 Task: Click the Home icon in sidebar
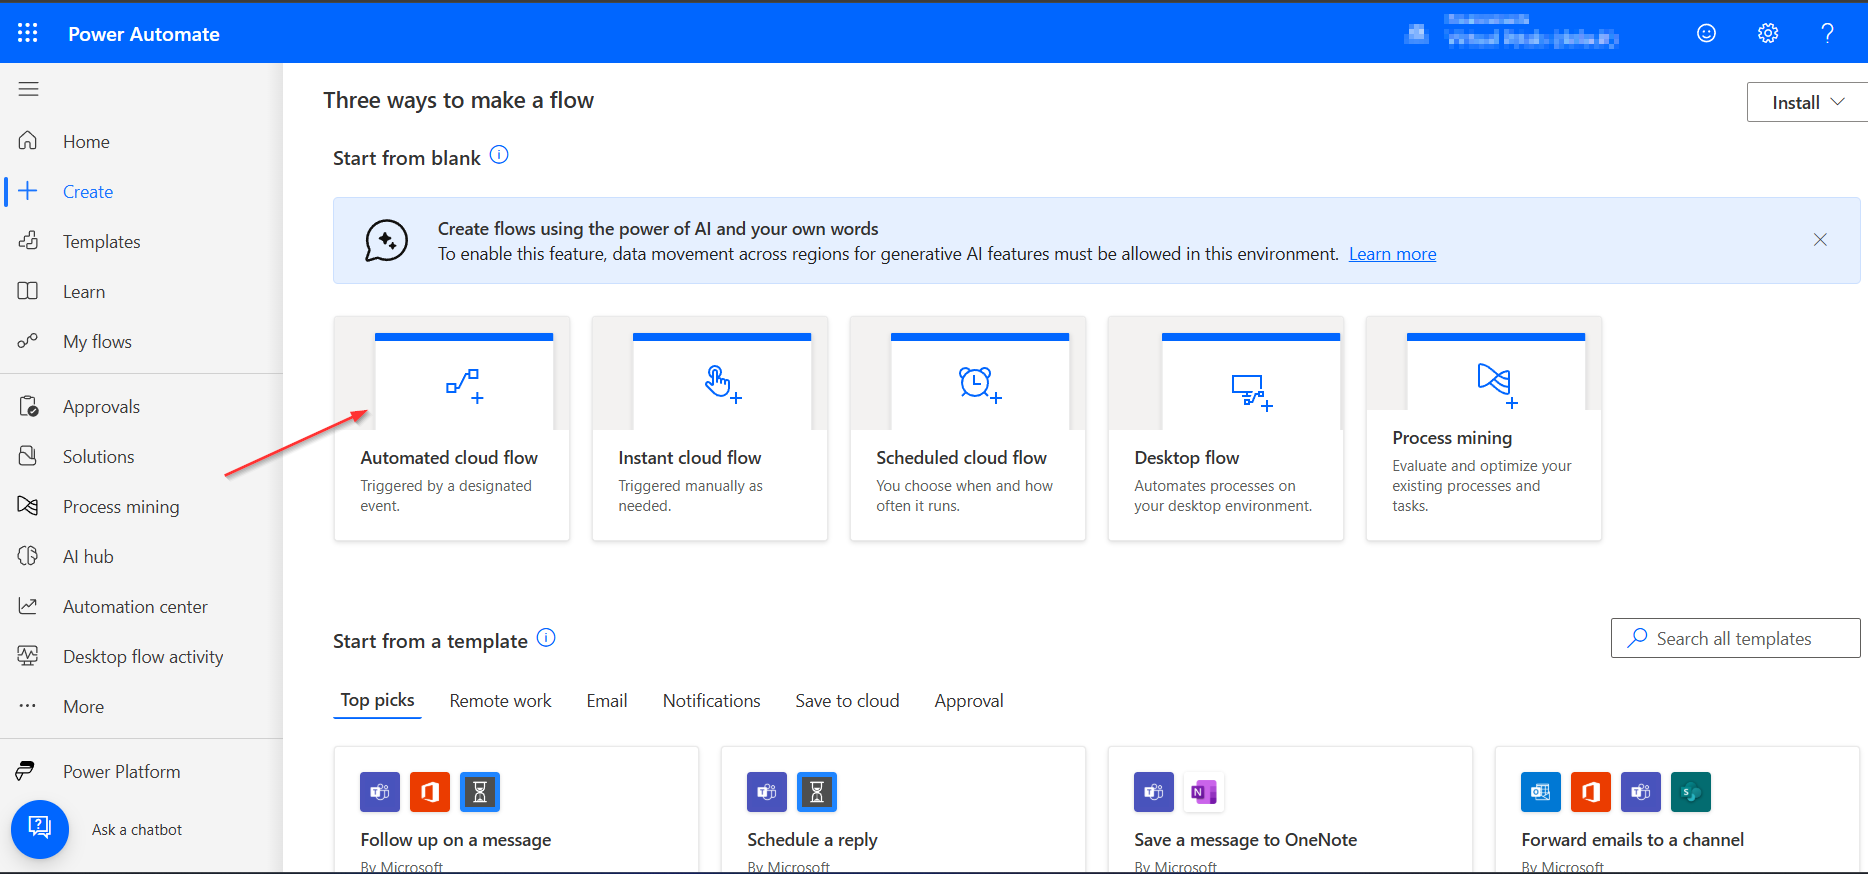[x=28, y=141]
